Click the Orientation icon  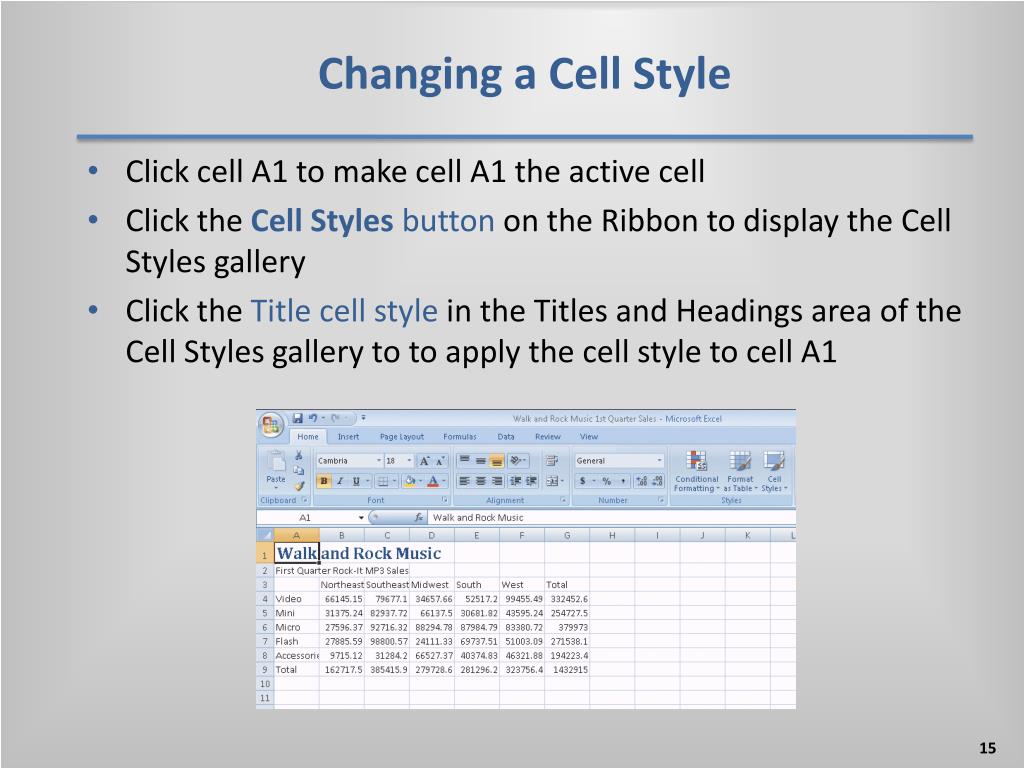[x=516, y=460]
